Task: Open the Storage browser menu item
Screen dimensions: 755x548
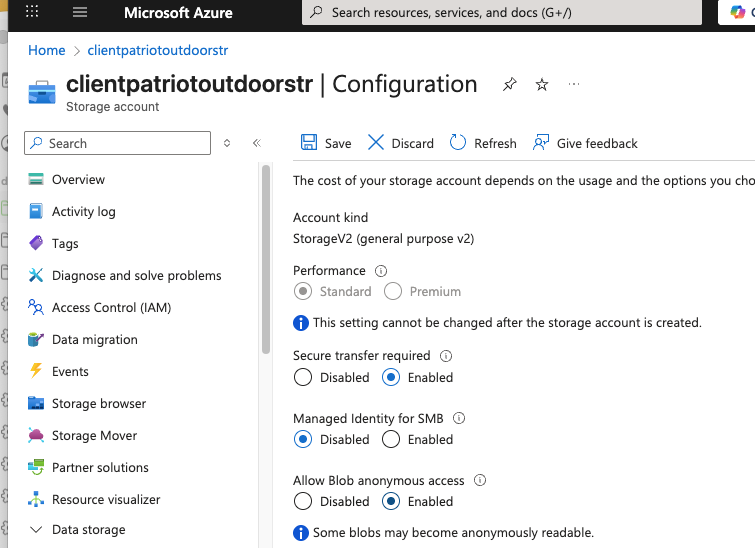Action: (x=99, y=404)
